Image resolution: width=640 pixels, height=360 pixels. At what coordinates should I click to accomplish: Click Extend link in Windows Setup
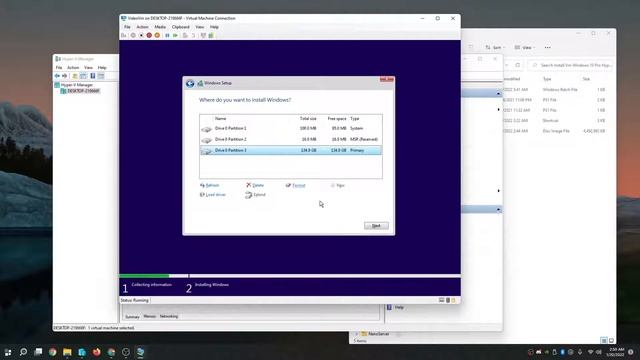pos(255,195)
